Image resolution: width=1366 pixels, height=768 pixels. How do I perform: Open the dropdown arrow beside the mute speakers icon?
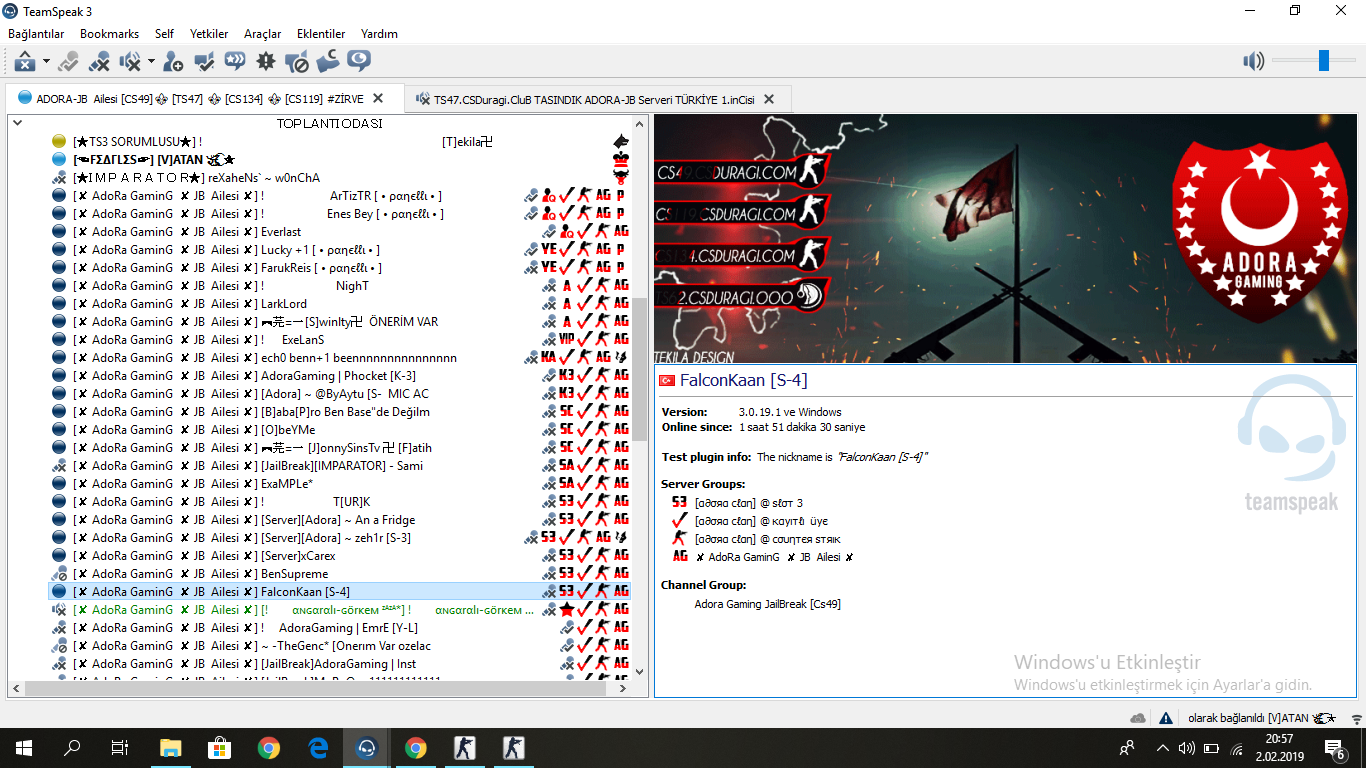click(151, 62)
